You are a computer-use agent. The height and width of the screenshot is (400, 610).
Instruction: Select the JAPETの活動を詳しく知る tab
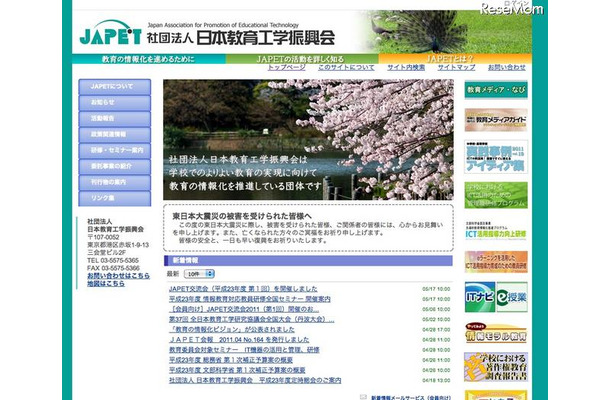click(x=302, y=59)
